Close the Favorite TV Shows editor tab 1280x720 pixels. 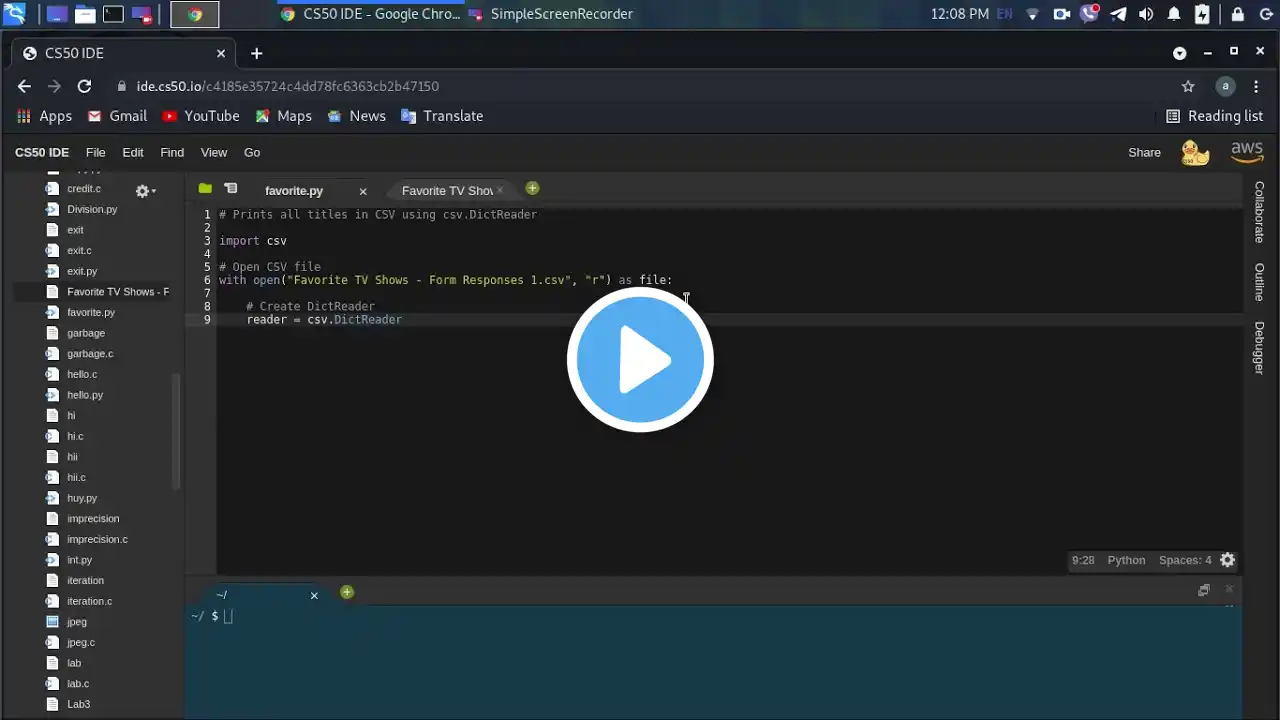pos(500,190)
